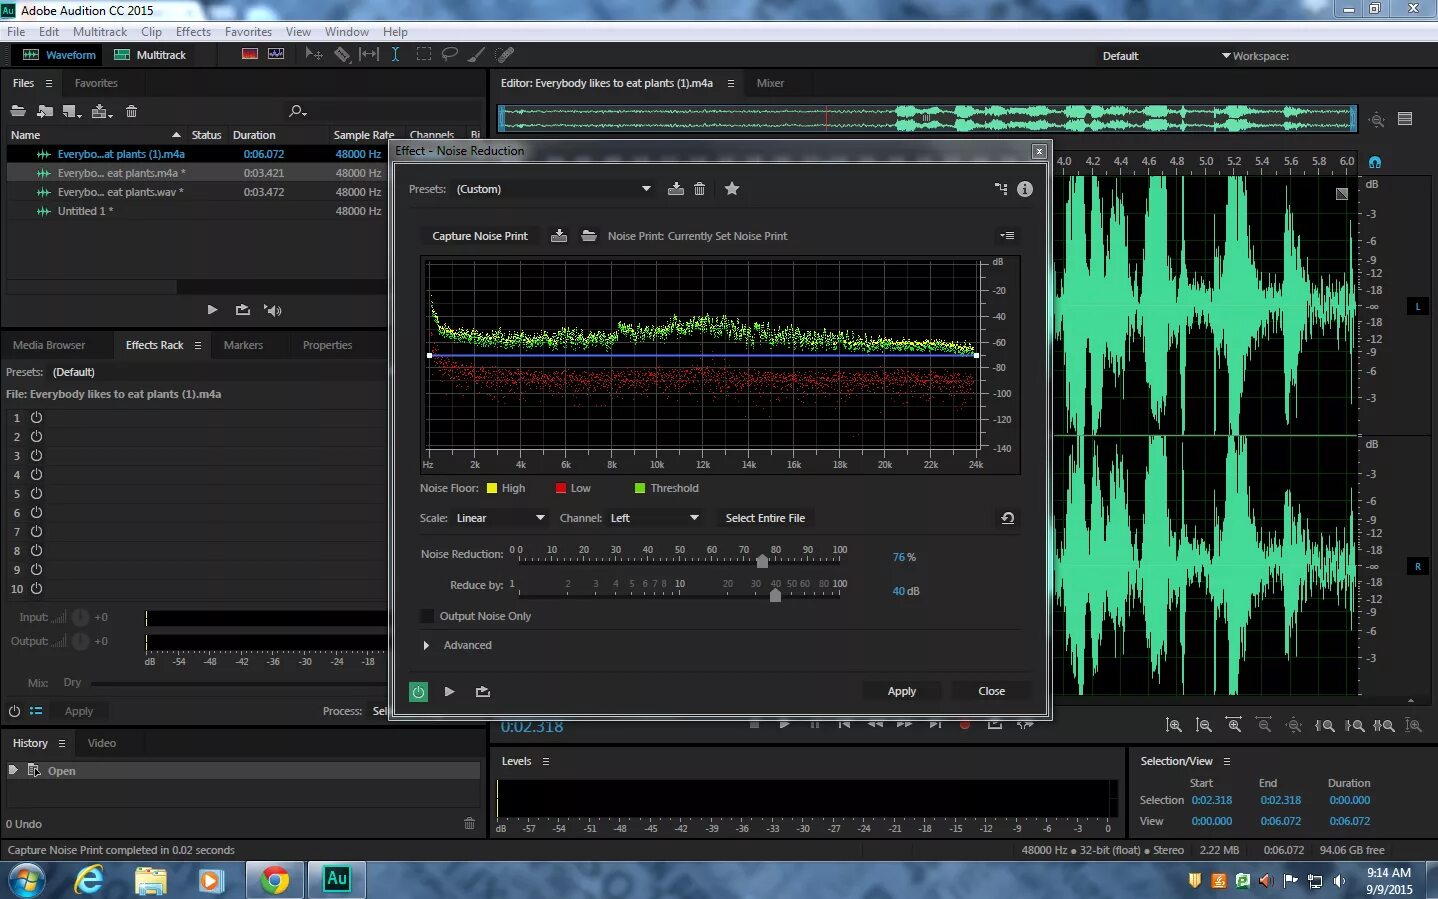Toggle power of effects rack slot 5
Viewport: 1438px width, 899px height.
(x=36, y=493)
